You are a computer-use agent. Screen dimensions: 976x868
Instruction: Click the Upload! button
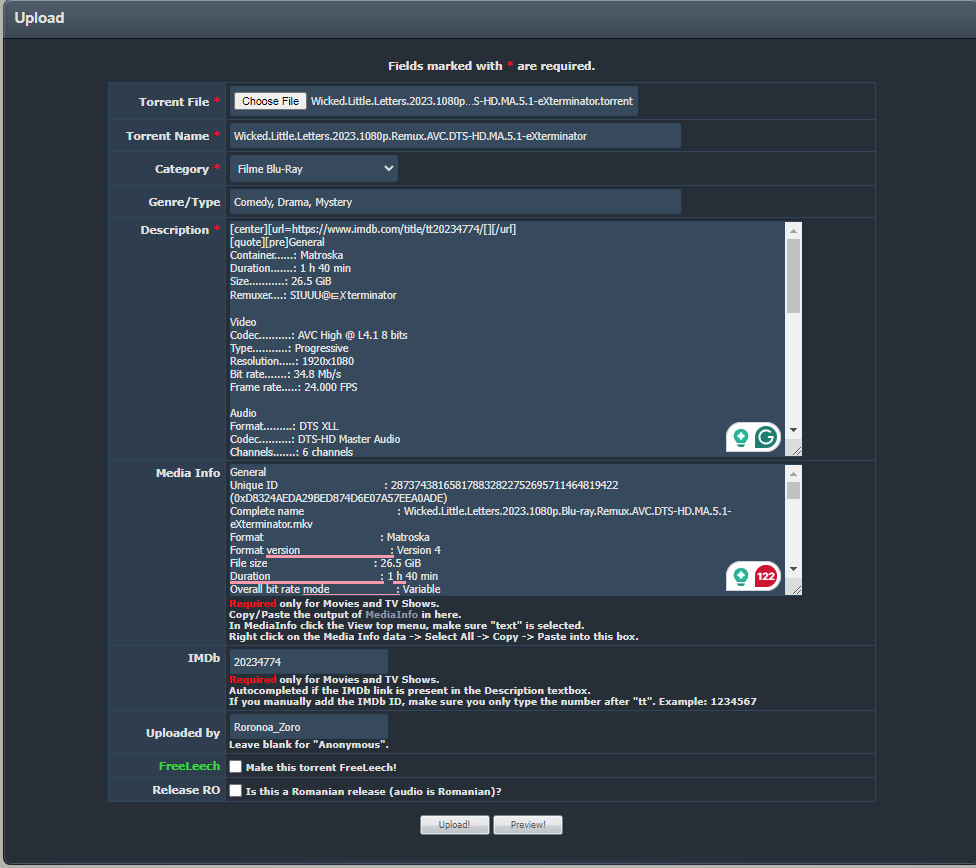[453, 825]
